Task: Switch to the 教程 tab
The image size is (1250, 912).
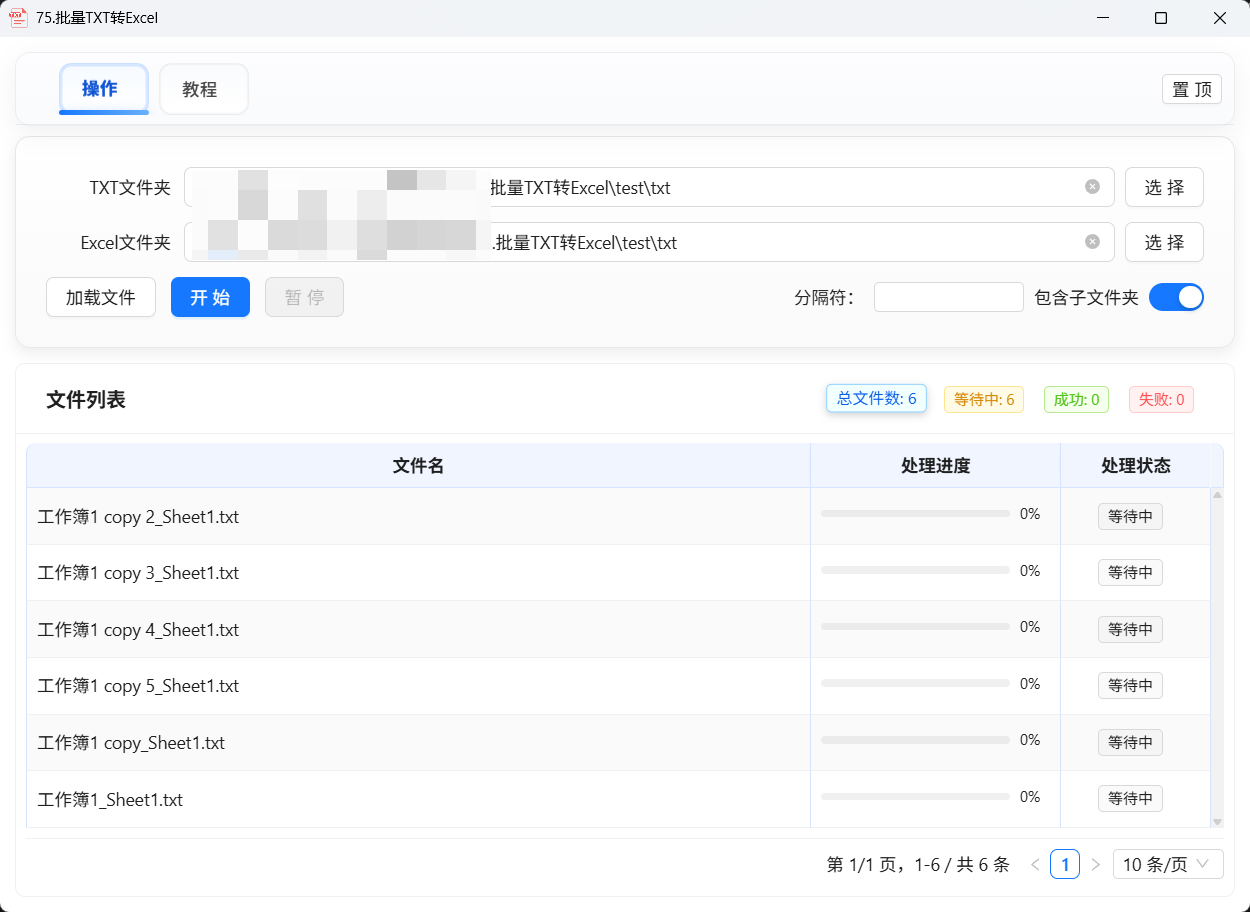Action: pos(203,89)
